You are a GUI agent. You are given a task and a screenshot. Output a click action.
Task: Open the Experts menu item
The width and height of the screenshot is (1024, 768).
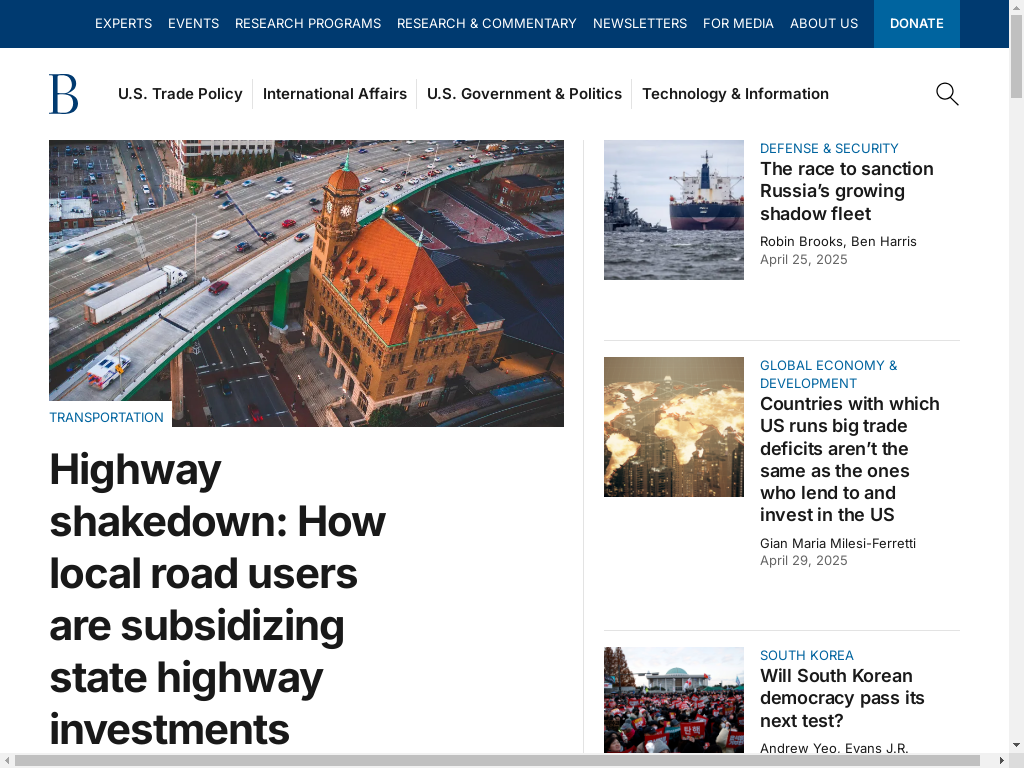click(123, 24)
